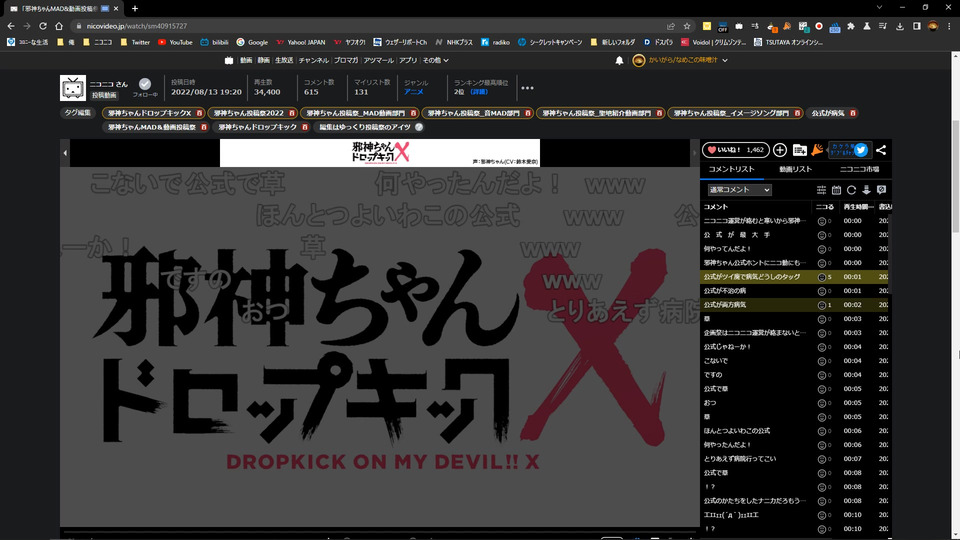Screen dimensions: 960x540
Task: Click the niconico TV logo in header
Action: click(x=228, y=61)
